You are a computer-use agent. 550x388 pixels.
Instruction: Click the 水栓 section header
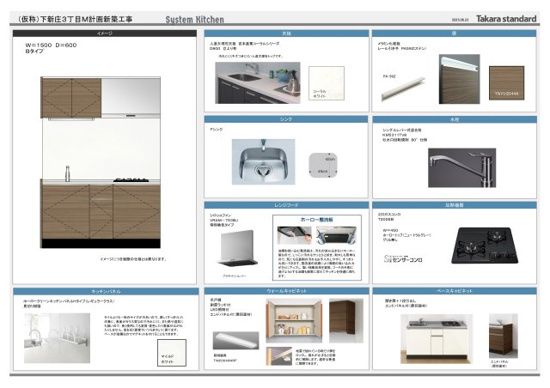454,120
